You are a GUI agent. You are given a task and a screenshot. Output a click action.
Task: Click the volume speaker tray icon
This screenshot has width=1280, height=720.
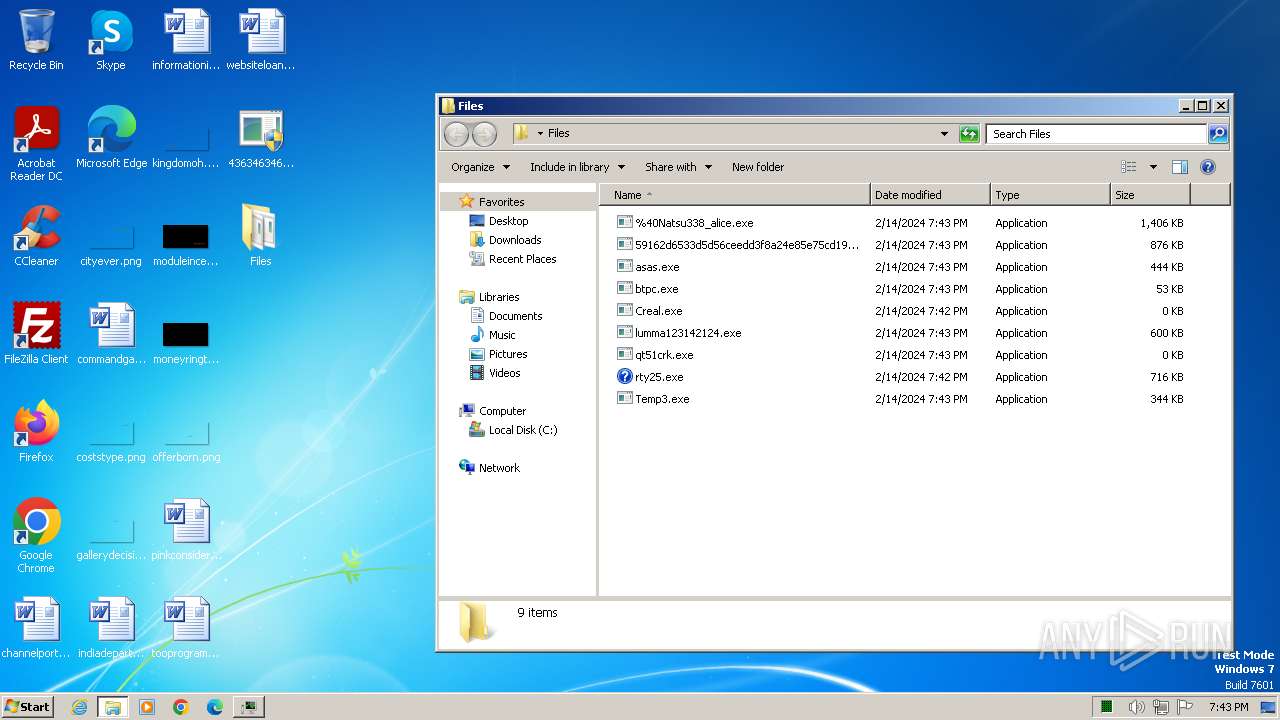point(1137,707)
